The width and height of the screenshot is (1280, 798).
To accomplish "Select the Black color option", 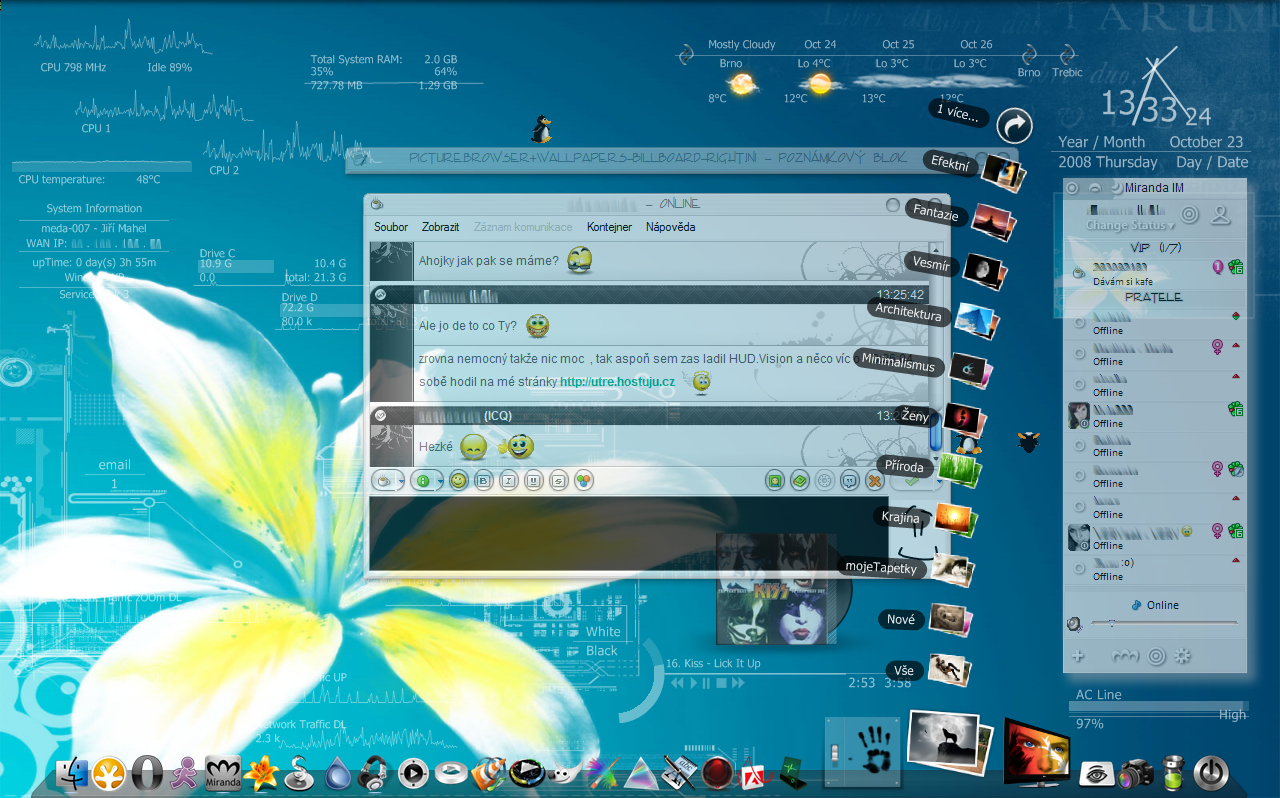I will pyautogui.click(x=602, y=651).
